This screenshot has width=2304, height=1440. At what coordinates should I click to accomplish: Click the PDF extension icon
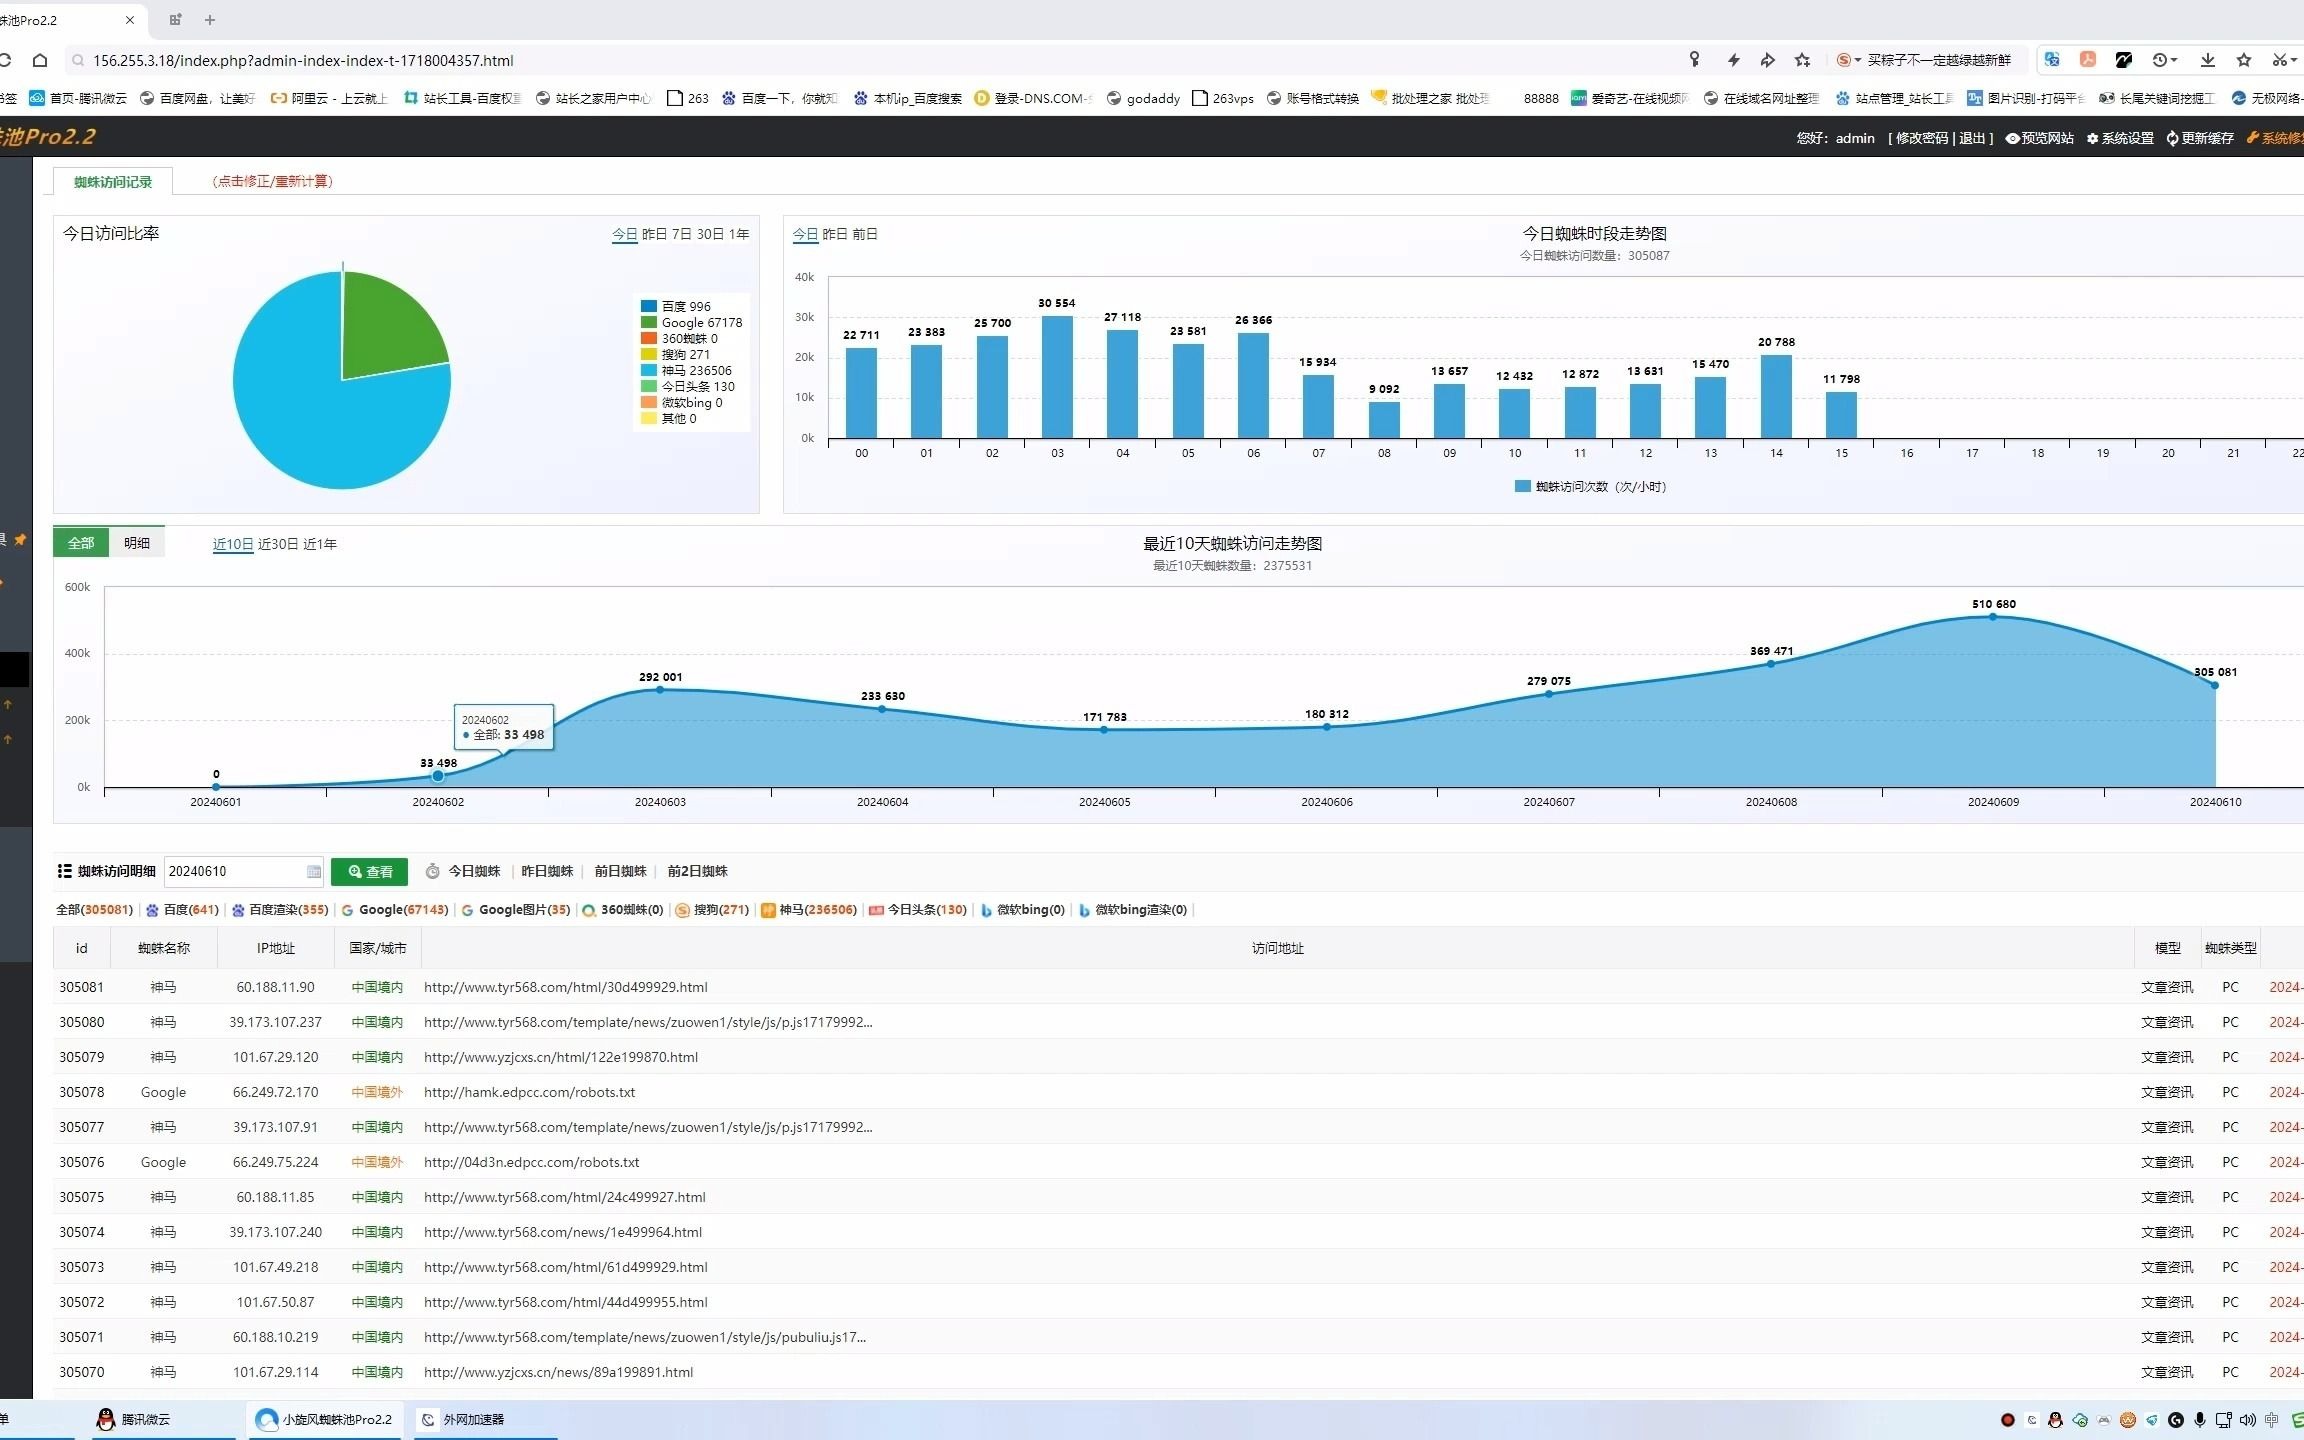(2088, 60)
